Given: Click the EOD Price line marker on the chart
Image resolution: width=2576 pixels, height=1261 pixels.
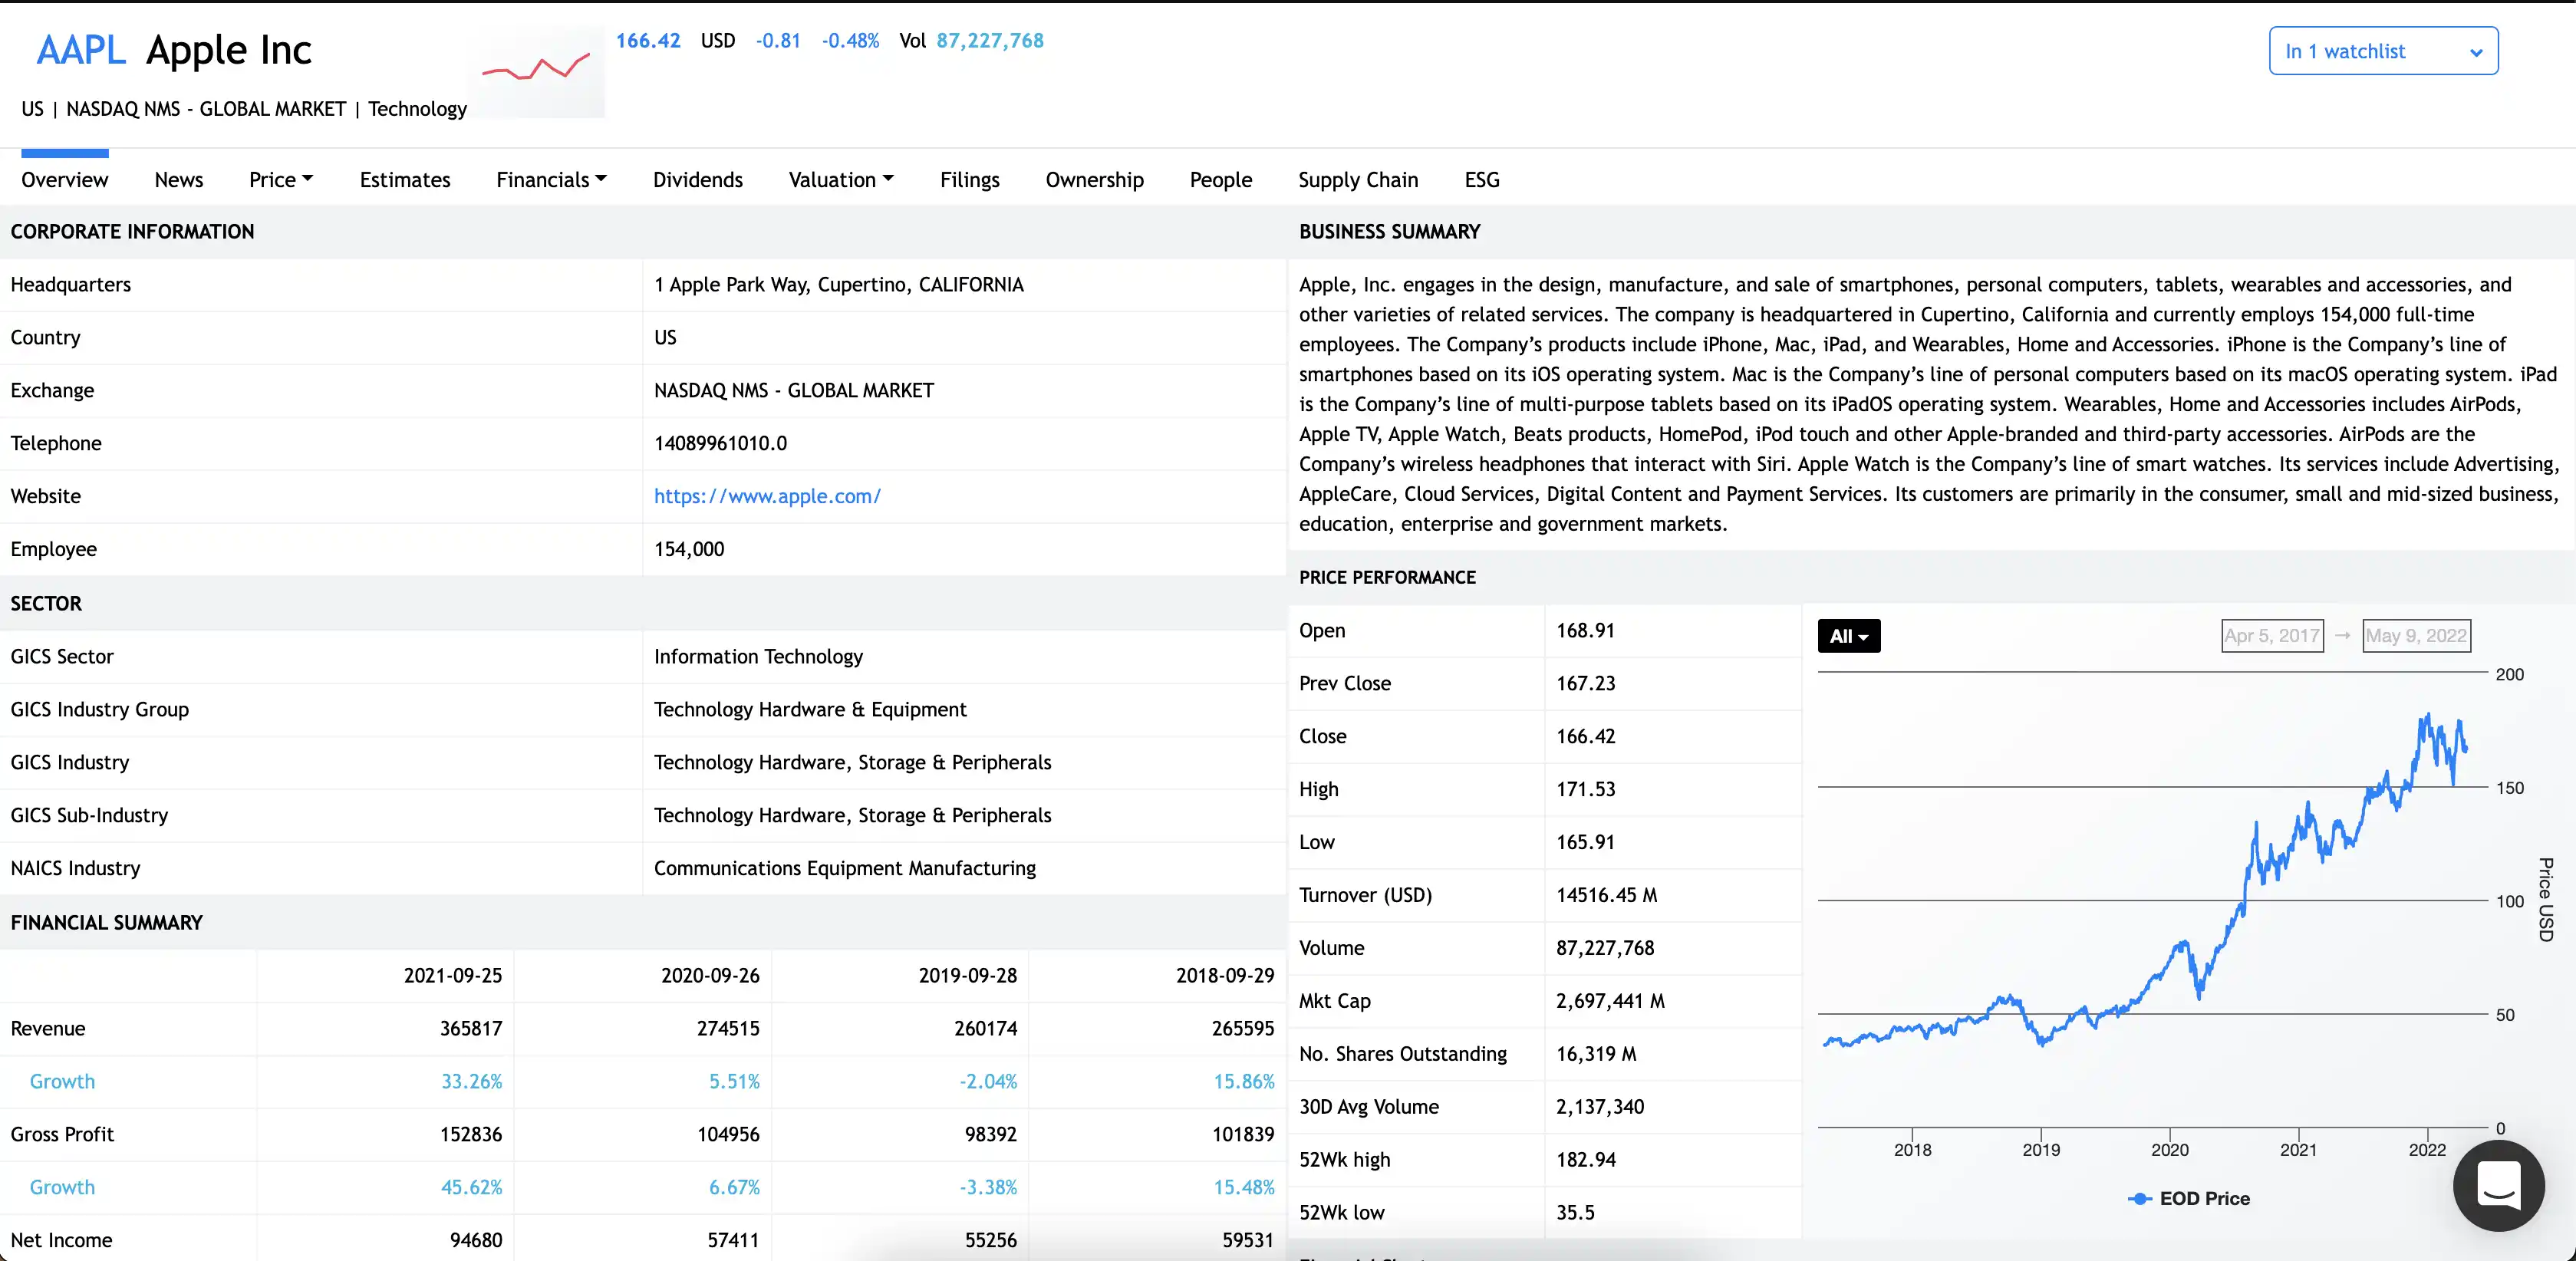Looking at the screenshot, I should coord(2140,1198).
